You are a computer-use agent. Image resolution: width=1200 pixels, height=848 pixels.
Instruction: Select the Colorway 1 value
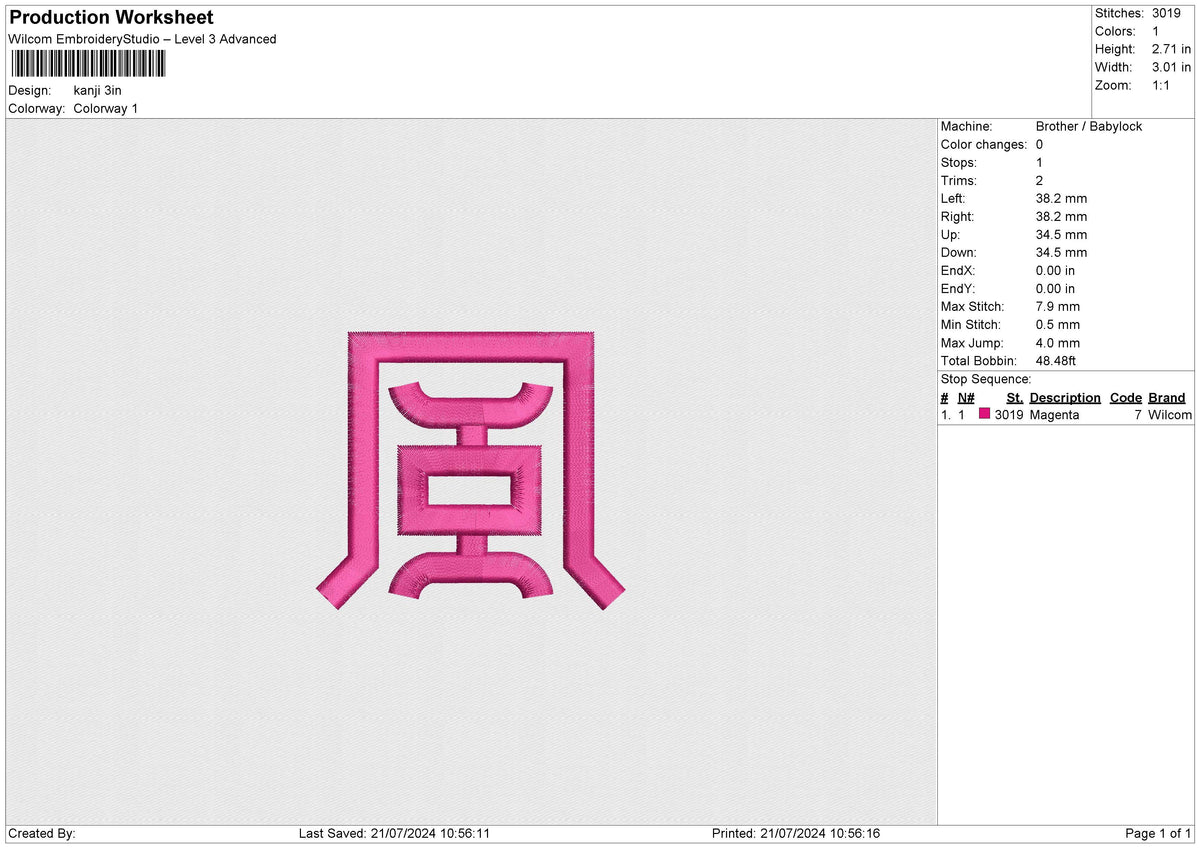click(106, 109)
